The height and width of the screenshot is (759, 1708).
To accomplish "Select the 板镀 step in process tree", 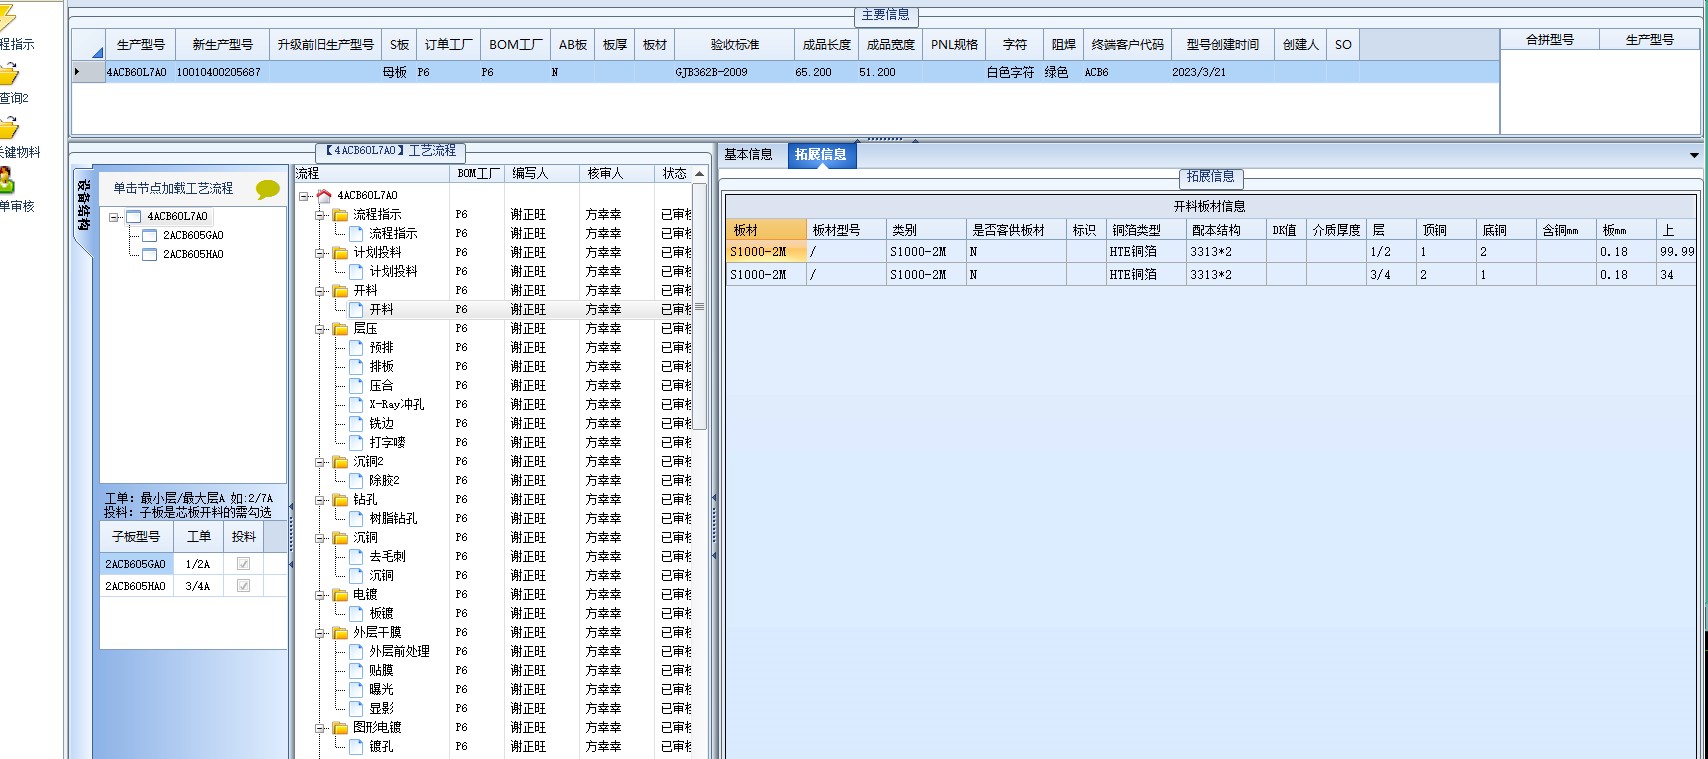I will (x=381, y=614).
